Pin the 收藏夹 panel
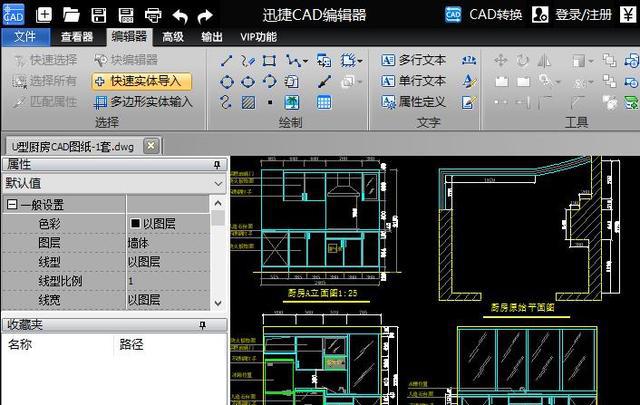 (x=202, y=325)
